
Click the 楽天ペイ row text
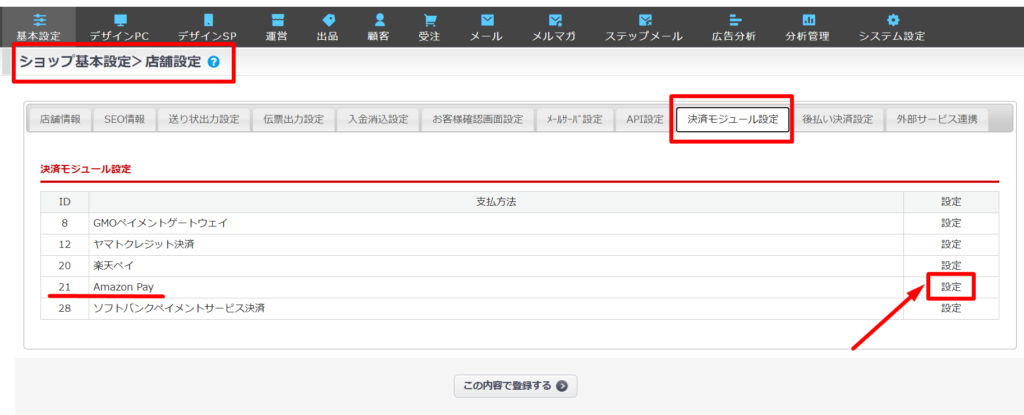113,265
